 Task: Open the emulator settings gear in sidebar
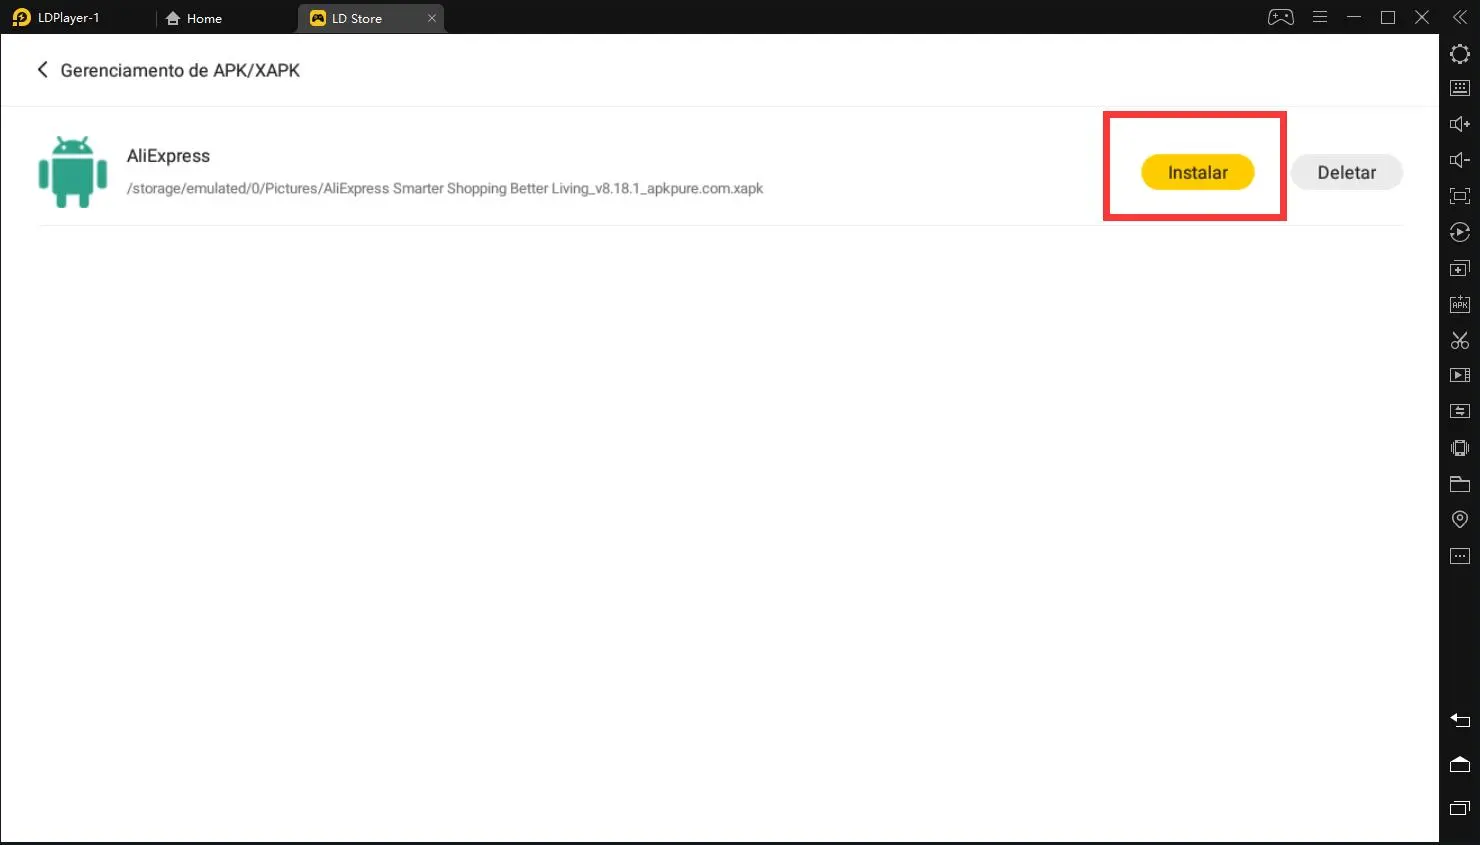point(1460,54)
